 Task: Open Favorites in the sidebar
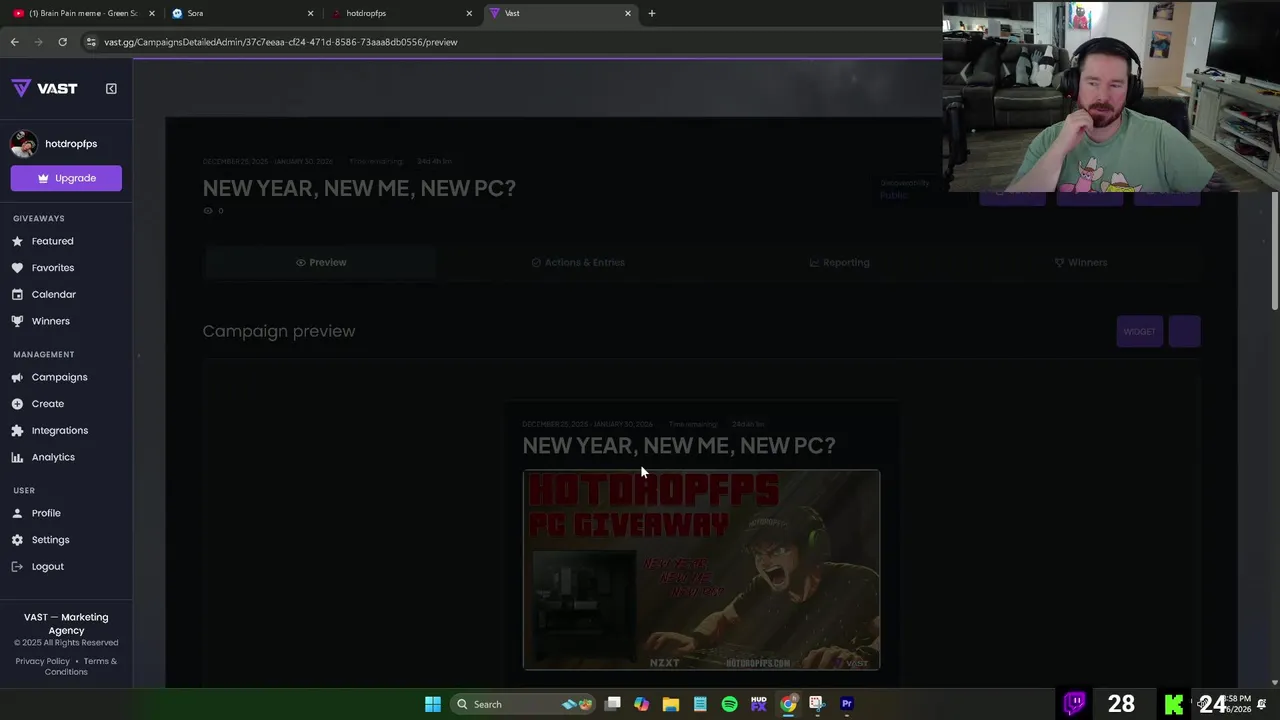coord(53,268)
